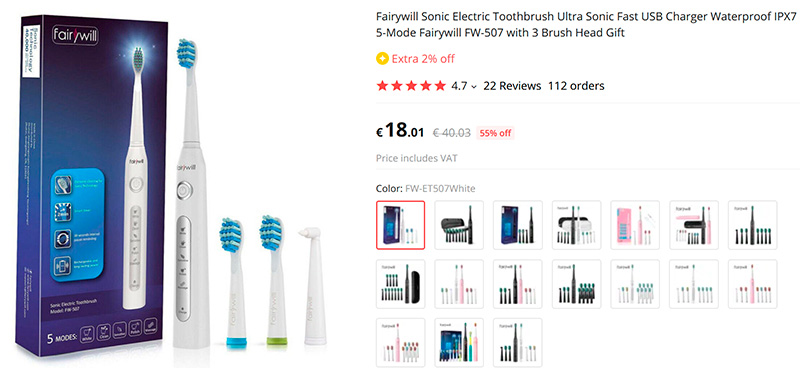Screen dimensions: 800x368
Task: Pick the pink toothbrush with pink box variant
Action: pos(635,225)
